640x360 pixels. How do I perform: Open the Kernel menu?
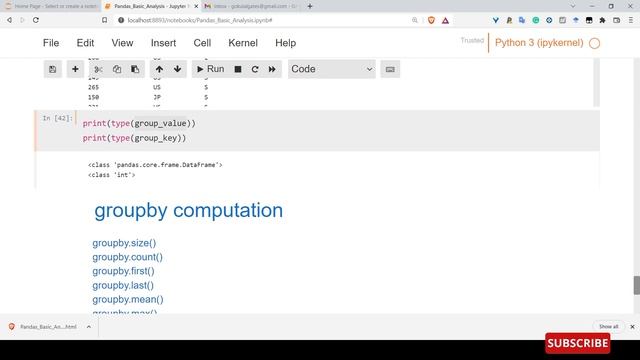pos(243,43)
